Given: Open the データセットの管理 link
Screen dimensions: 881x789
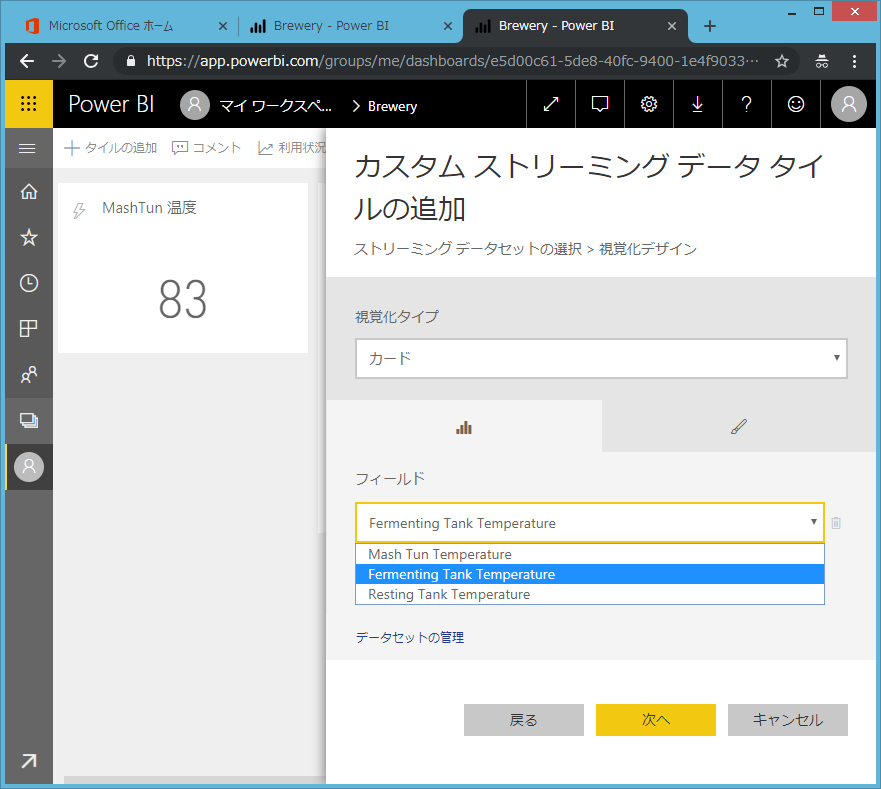Looking at the screenshot, I should (x=410, y=637).
